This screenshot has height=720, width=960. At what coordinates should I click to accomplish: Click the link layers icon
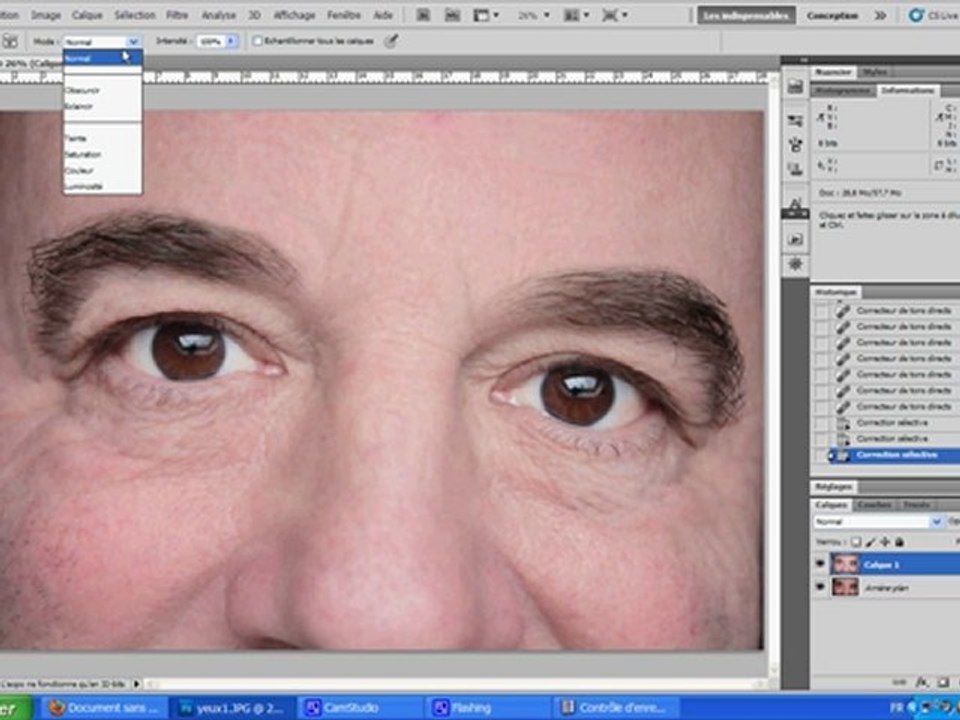coord(900,681)
